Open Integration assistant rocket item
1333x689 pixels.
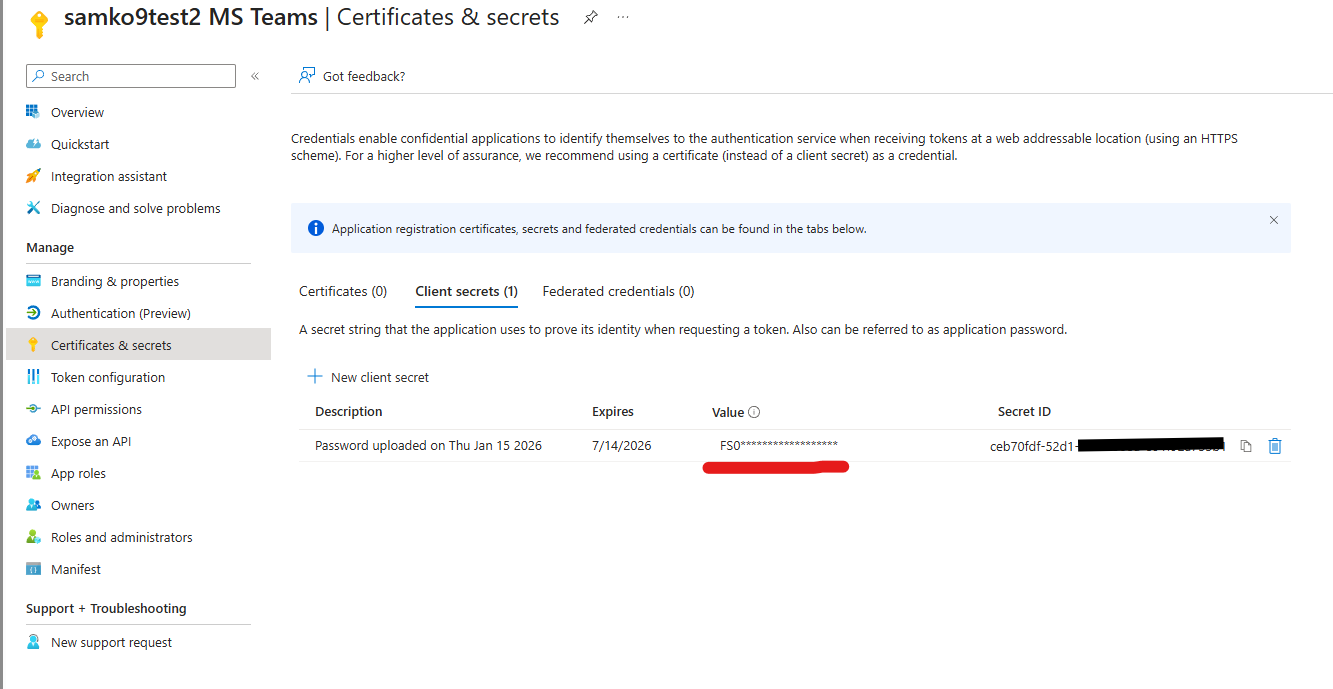(x=108, y=176)
